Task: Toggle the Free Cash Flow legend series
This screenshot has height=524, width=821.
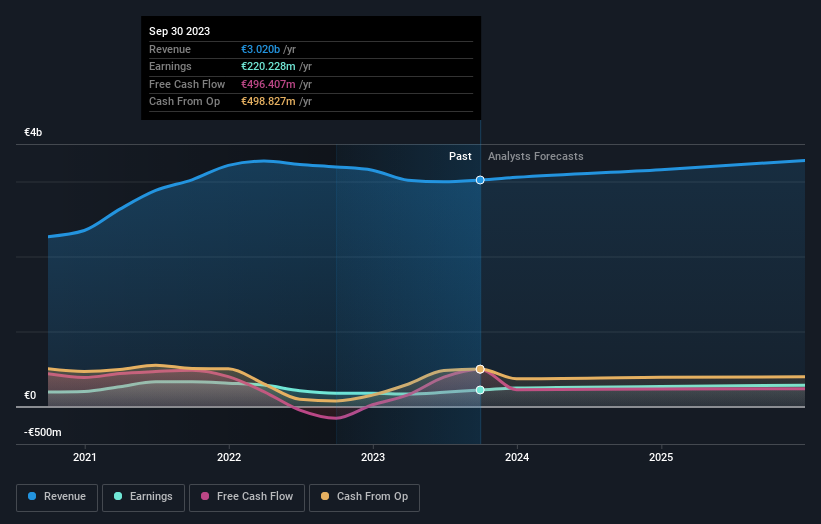Action: [247, 497]
